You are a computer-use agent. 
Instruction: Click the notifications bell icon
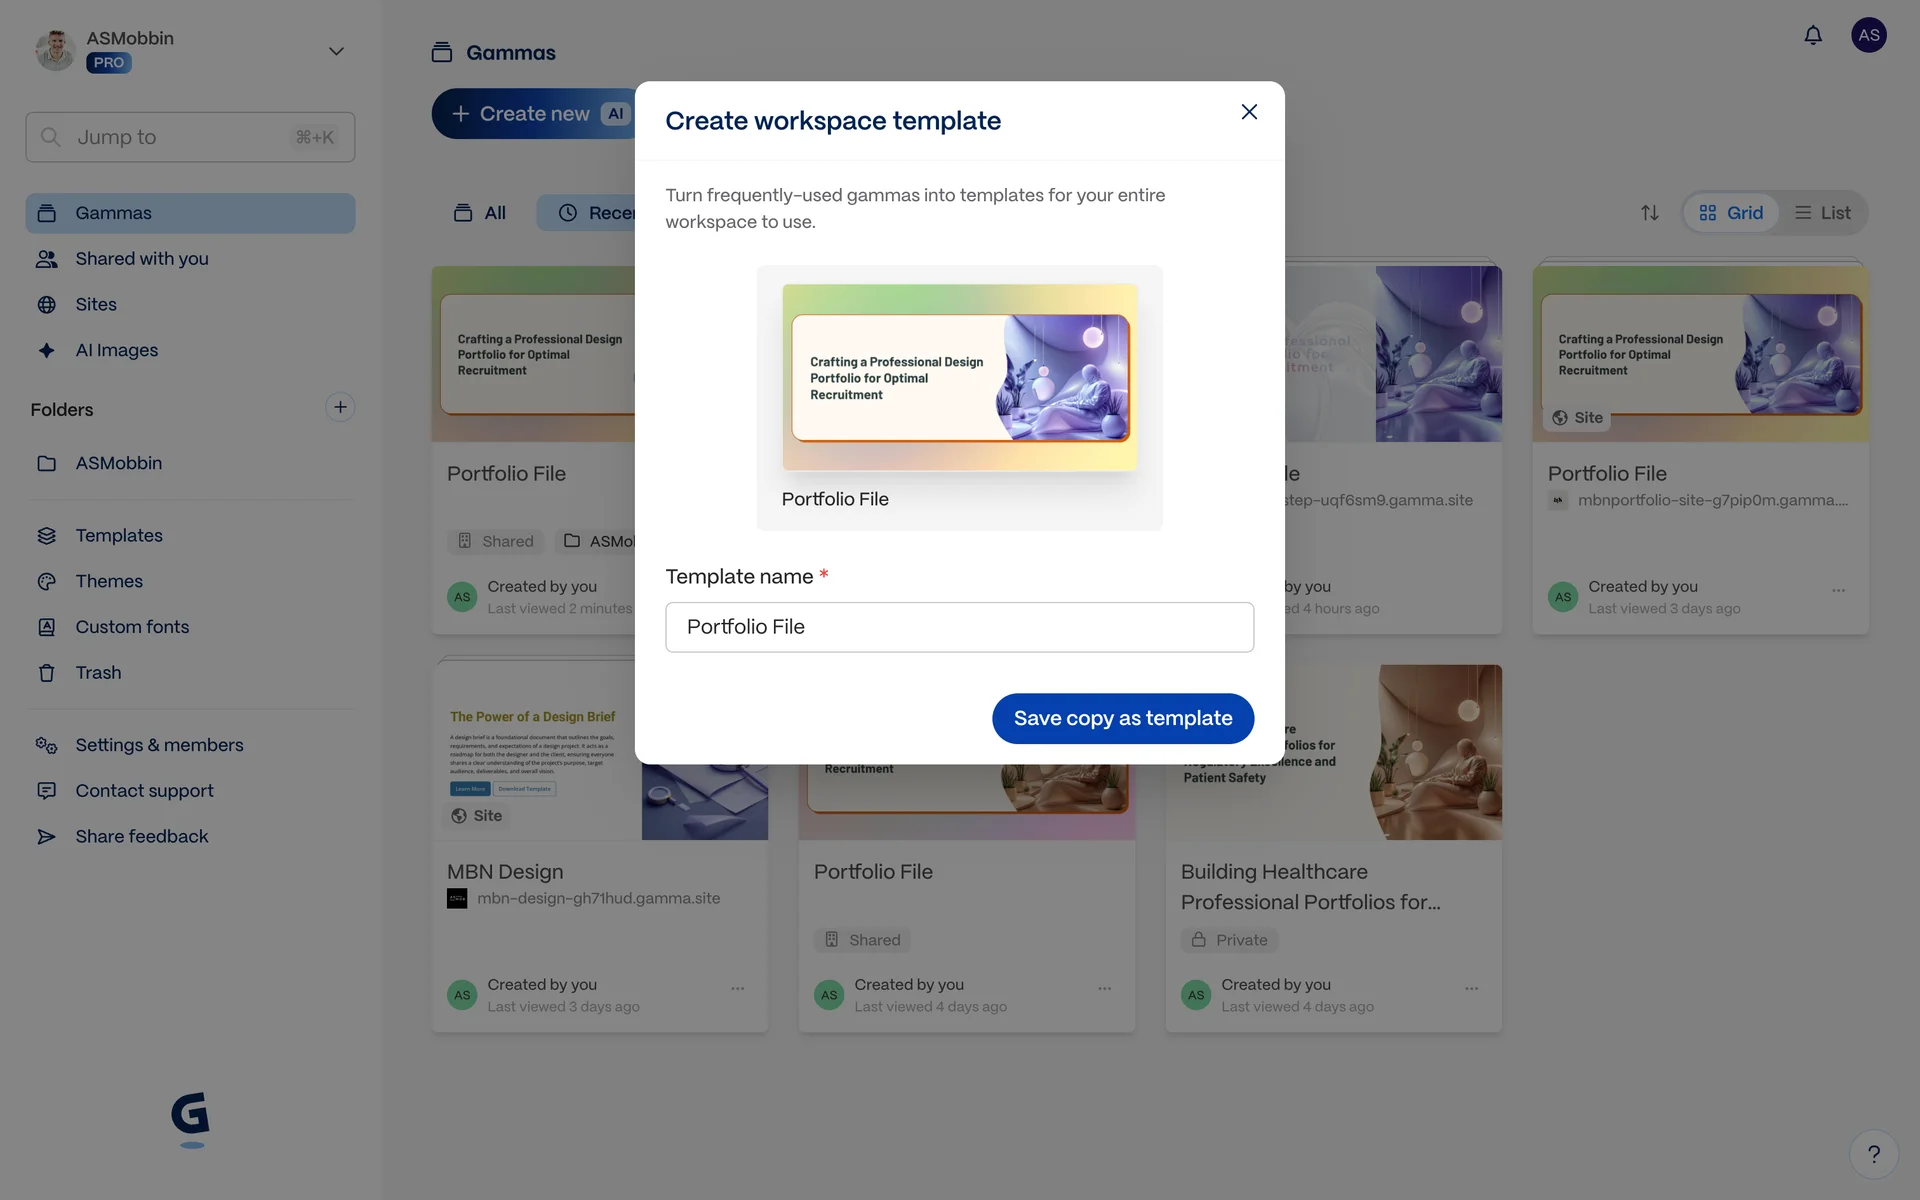(1812, 36)
